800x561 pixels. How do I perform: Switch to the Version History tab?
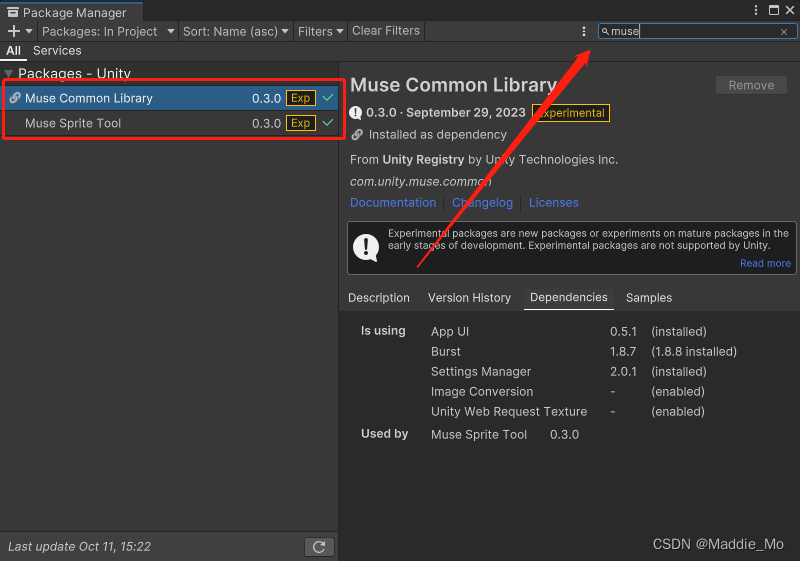coord(469,298)
